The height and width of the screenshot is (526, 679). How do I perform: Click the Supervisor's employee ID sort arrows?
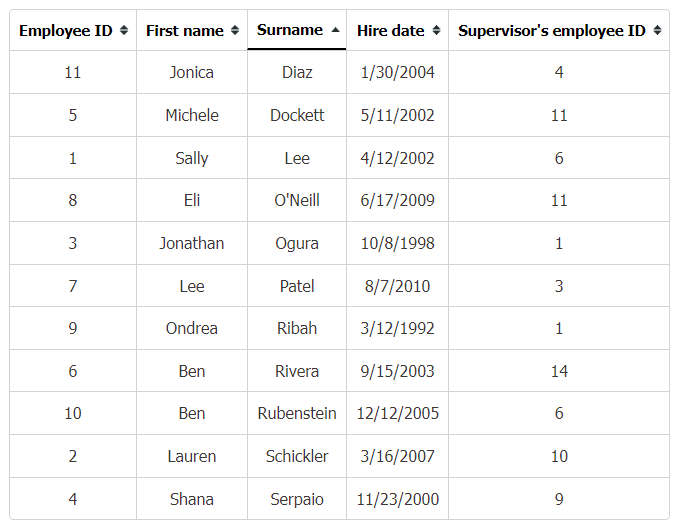click(657, 30)
